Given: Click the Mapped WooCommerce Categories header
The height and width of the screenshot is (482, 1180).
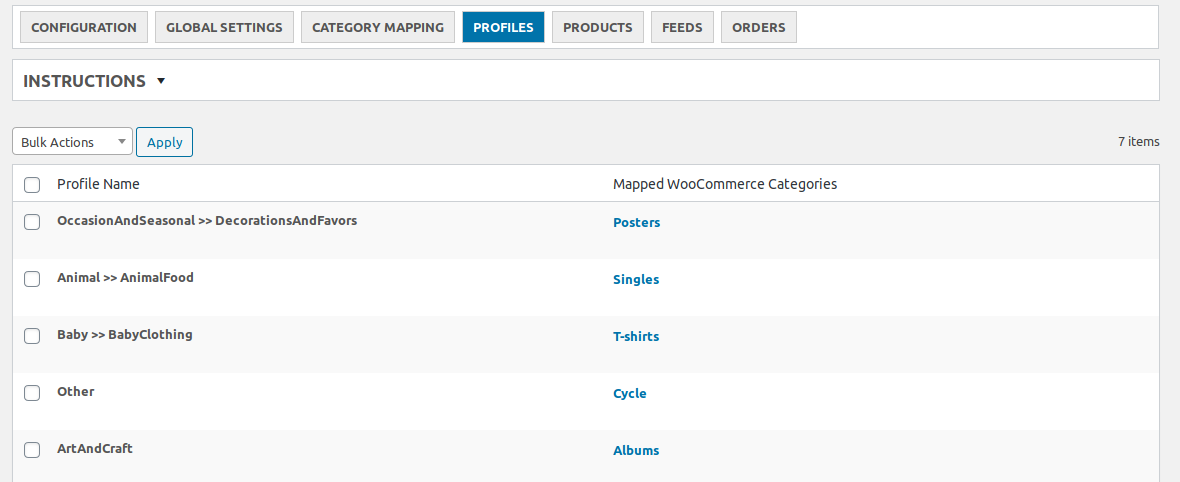Looking at the screenshot, I should pyautogui.click(x=725, y=184).
